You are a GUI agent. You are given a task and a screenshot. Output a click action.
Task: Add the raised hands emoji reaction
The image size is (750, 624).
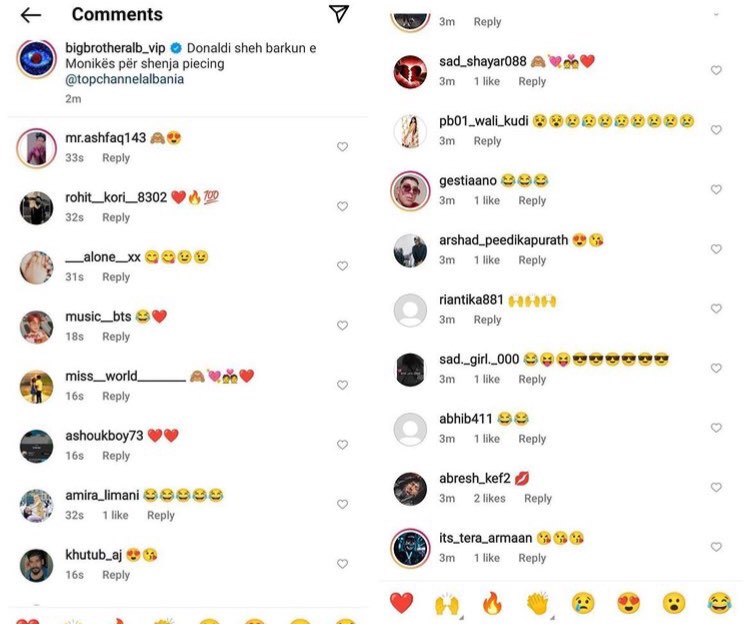pos(447,603)
